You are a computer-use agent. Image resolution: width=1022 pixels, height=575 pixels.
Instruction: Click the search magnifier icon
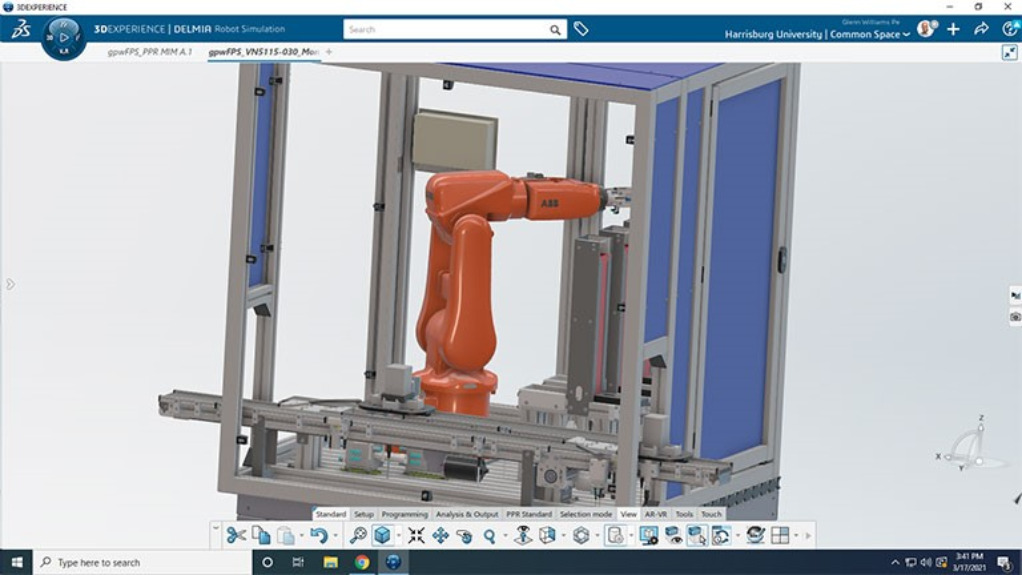click(x=555, y=29)
